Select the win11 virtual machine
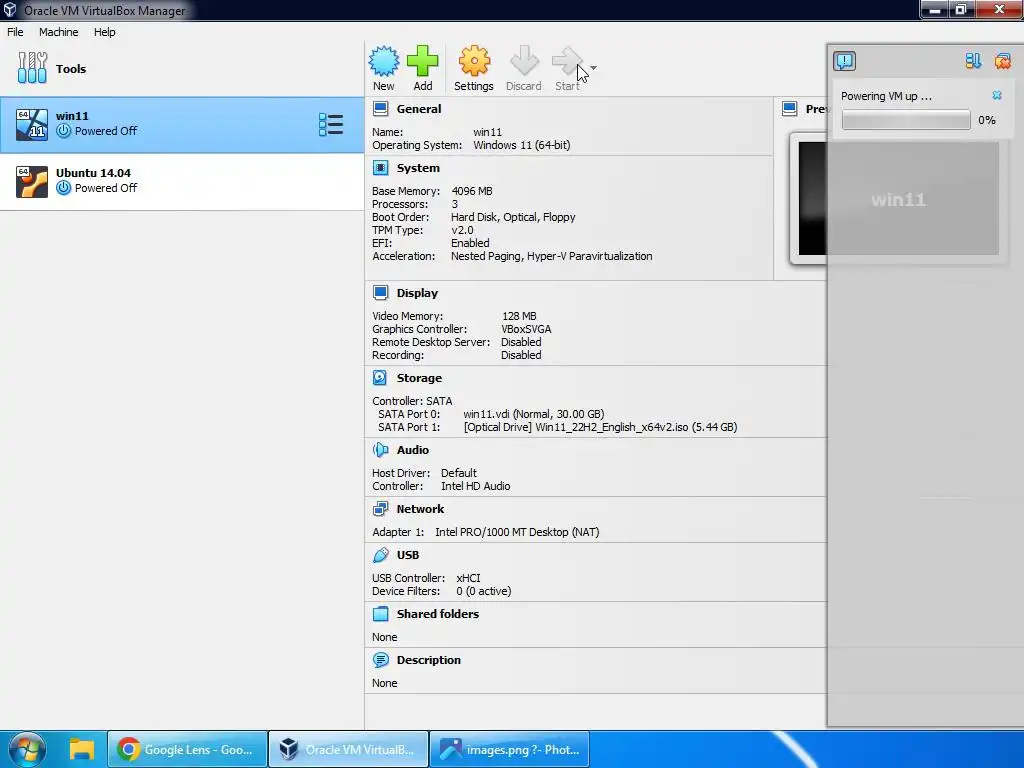The width and height of the screenshot is (1024, 768). [x=182, y=125]
